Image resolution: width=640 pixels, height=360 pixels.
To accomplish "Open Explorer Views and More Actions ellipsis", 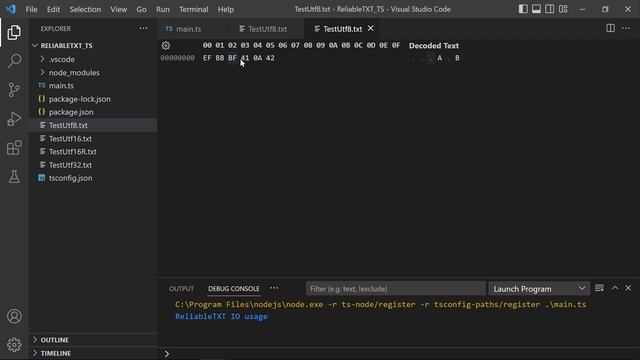I will tap(143, 28).
